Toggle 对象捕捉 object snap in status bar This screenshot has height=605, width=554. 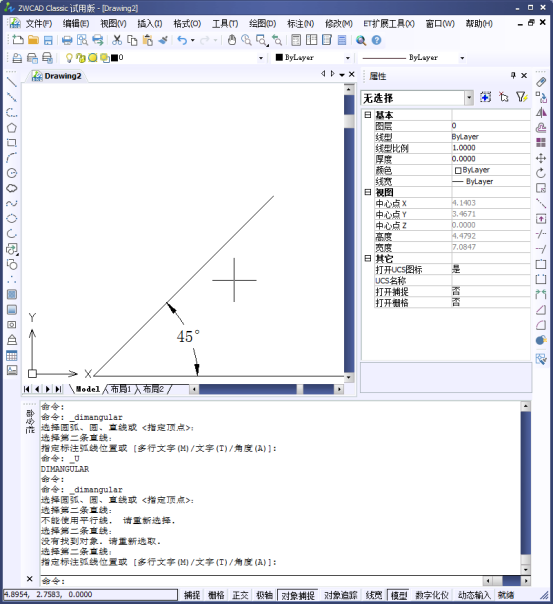(298, 595)
